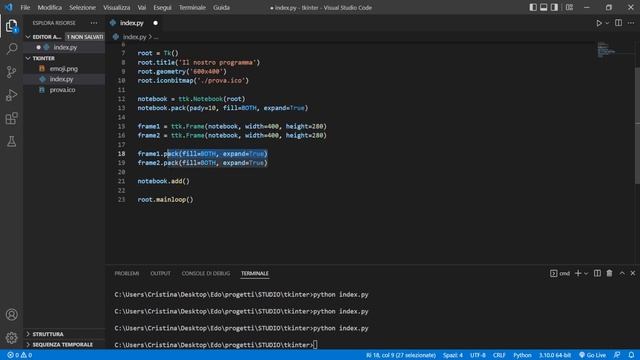Open the Extensions view

click(11, 118)
